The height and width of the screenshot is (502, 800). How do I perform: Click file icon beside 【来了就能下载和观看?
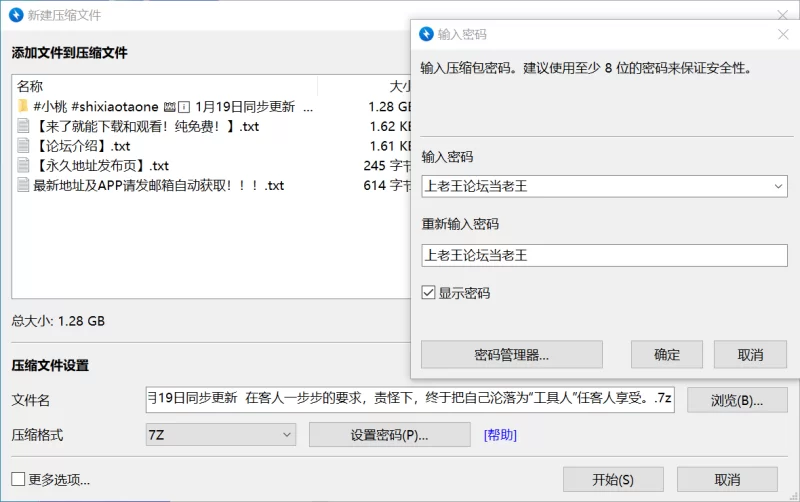coord(23,126)
